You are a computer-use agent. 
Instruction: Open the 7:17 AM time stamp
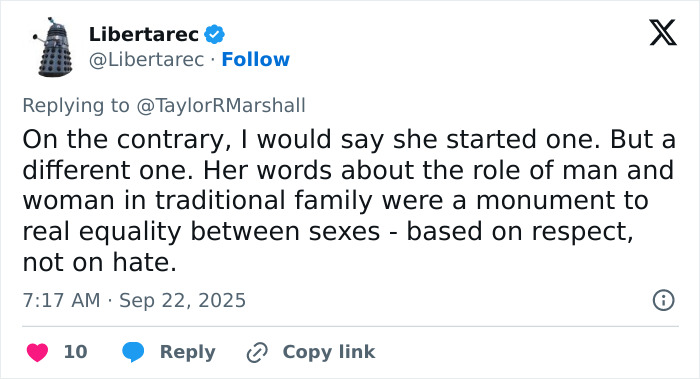(x=62, y=300)
